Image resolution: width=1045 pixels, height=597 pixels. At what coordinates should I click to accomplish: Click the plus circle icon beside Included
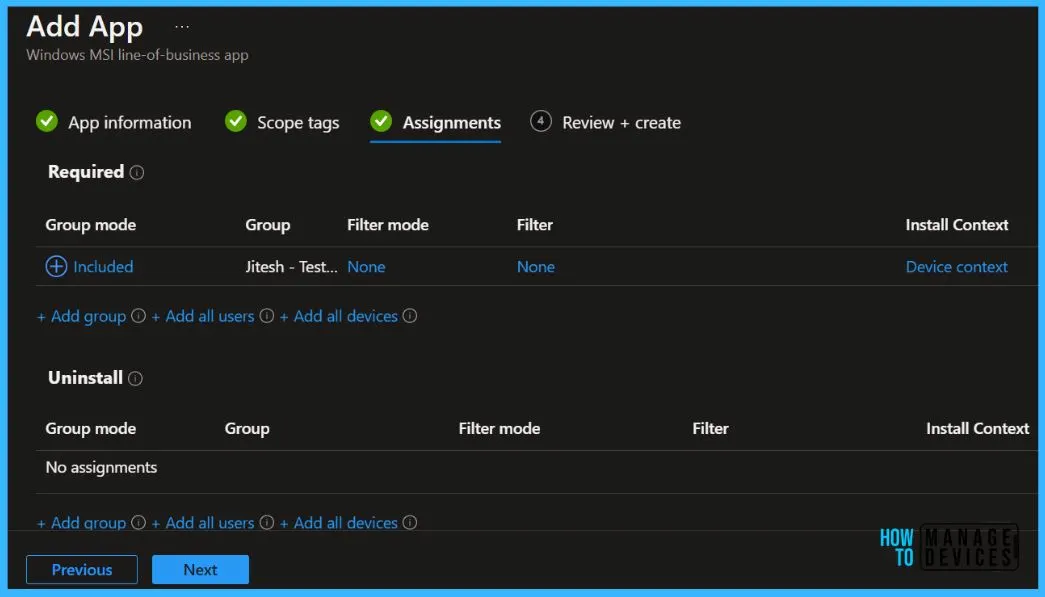tap(57, 267)
